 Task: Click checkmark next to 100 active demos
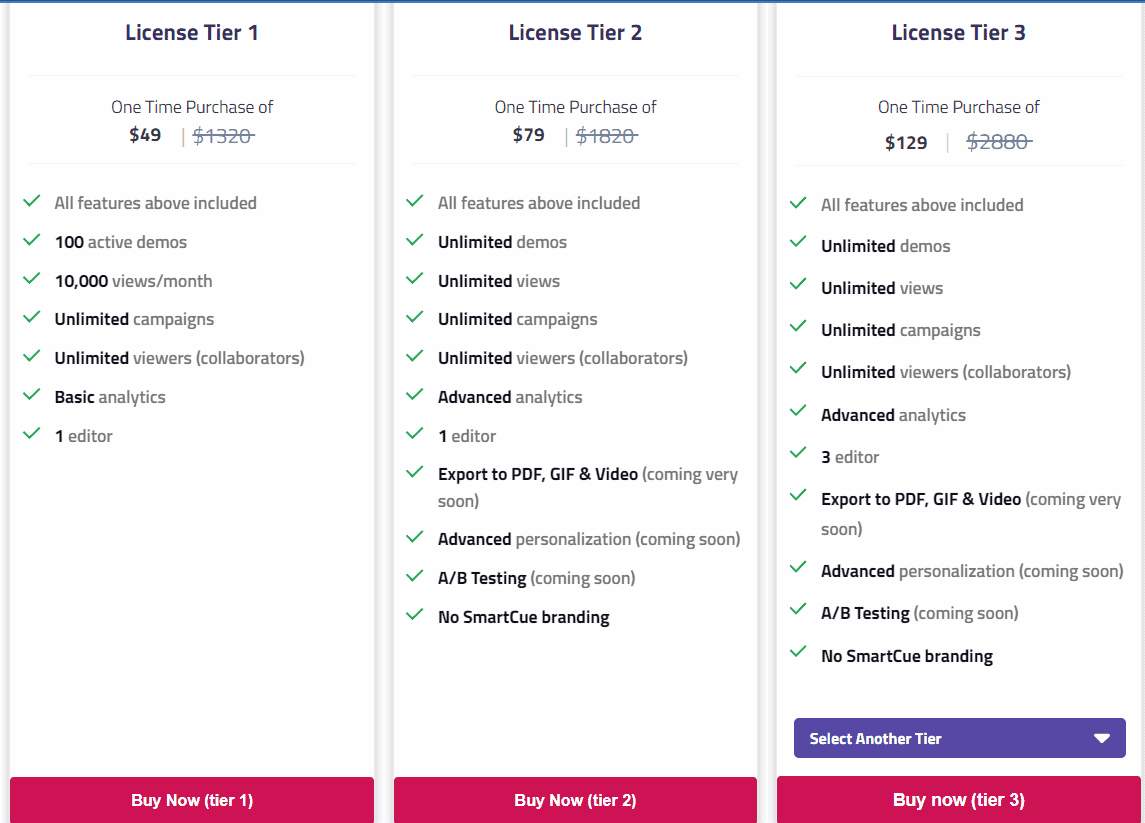[x=32, y=241]
